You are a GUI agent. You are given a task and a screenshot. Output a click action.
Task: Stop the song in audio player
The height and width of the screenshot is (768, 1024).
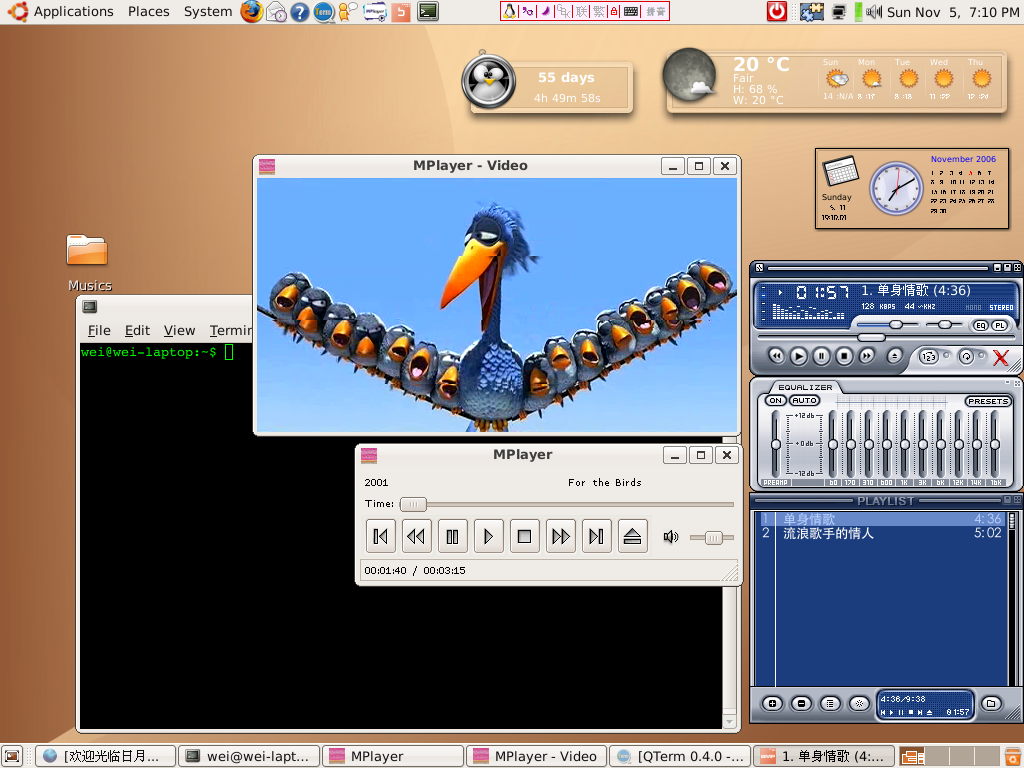844,356
